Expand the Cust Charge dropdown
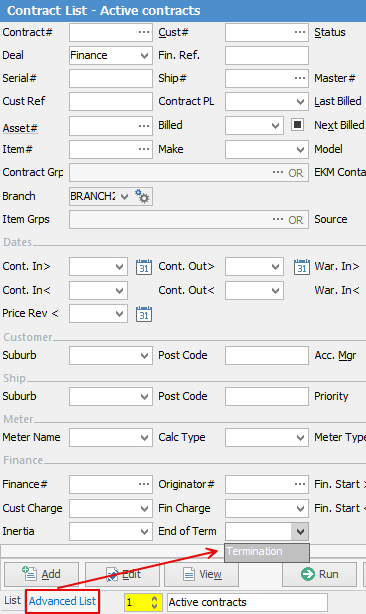 pos(144,508)
